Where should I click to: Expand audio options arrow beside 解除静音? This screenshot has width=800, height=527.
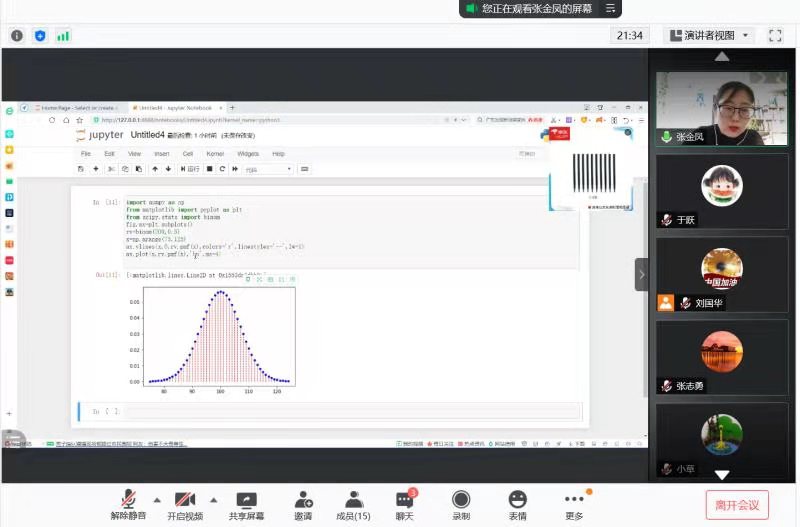coord(157,499)
